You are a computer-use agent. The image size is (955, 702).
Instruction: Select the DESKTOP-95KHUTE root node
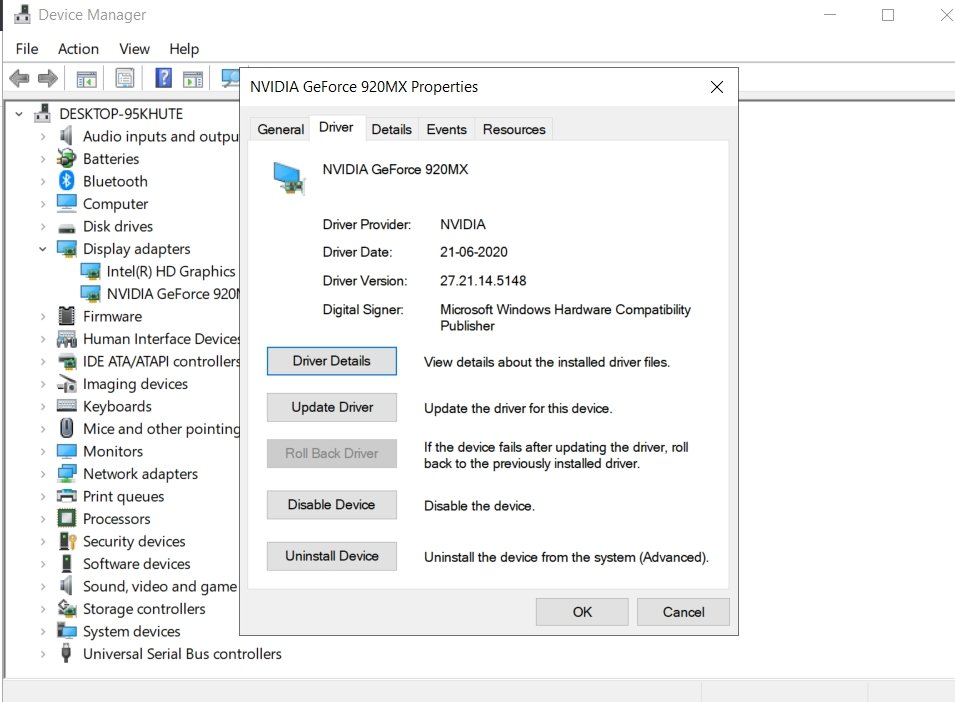click(100, 113)
